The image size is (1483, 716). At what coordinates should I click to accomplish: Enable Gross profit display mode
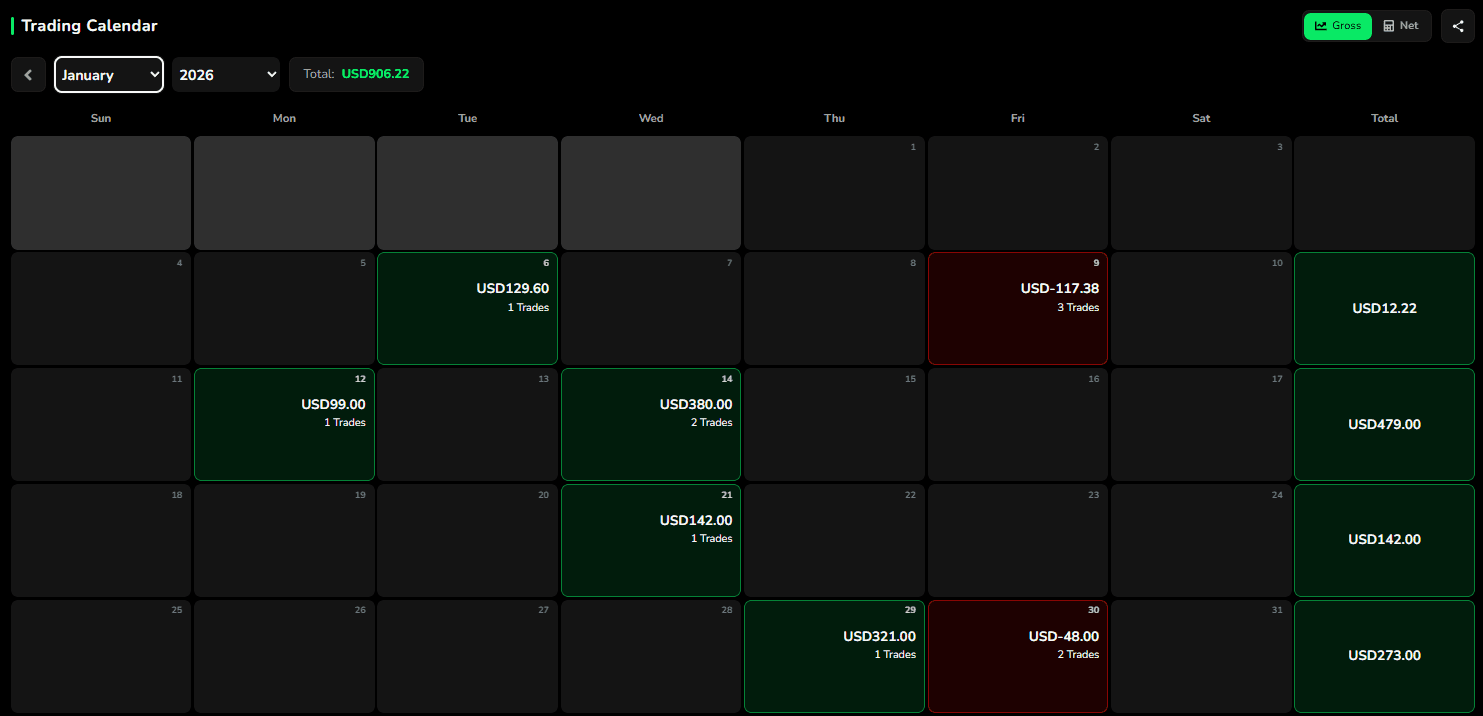[x=1338, y=25]
